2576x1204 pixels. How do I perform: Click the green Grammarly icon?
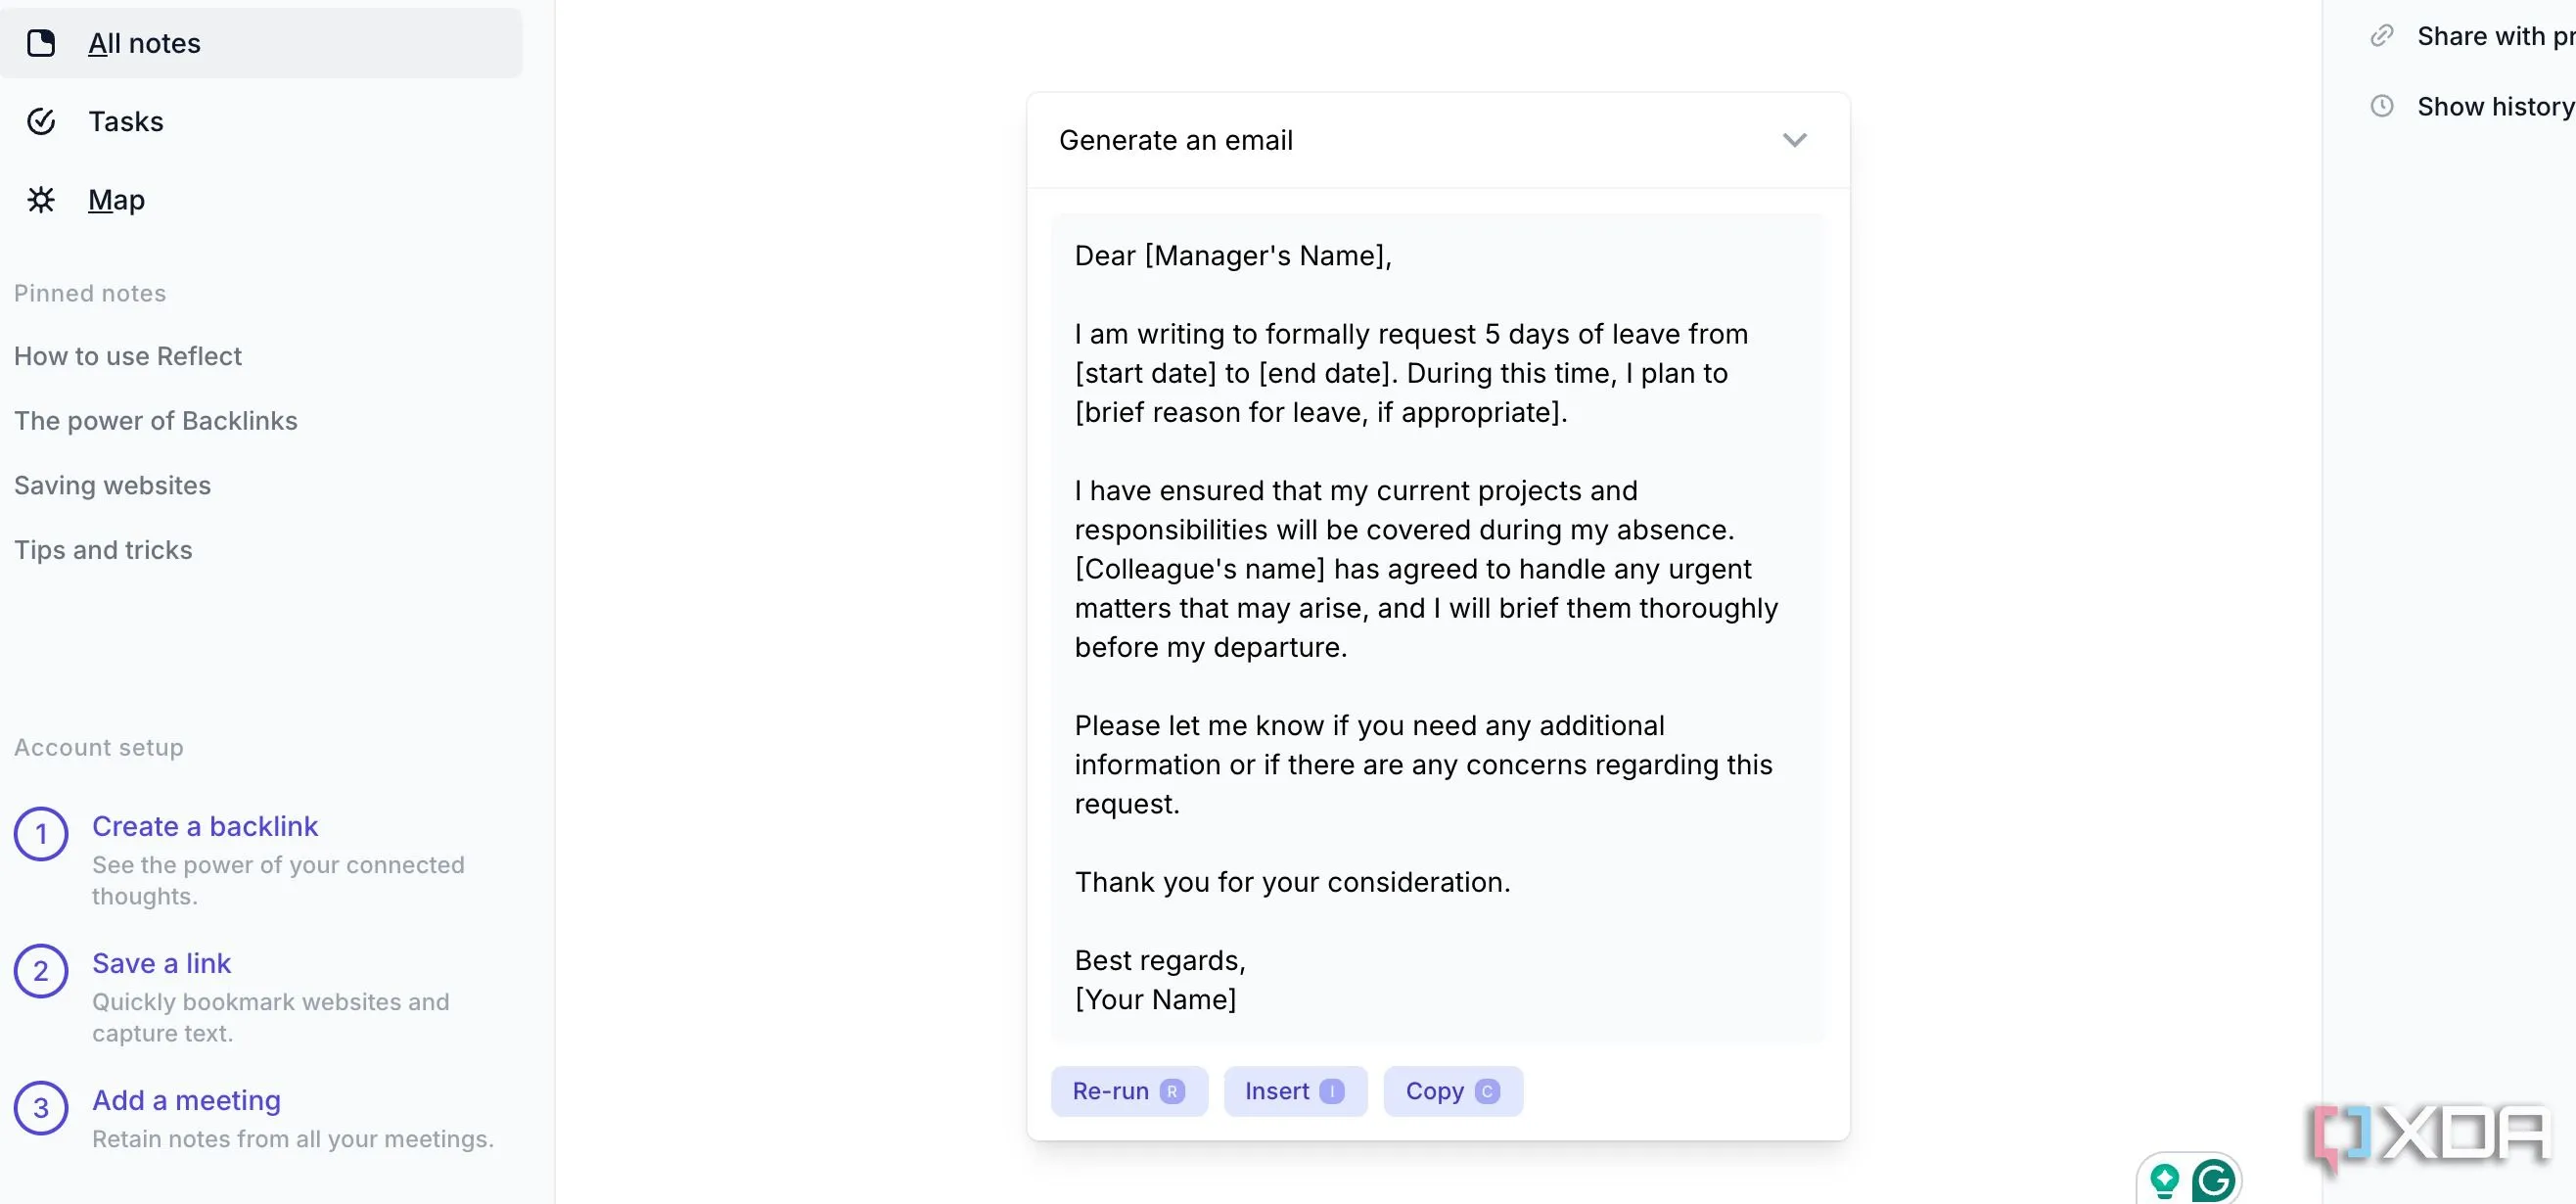coord(2213,1181)
